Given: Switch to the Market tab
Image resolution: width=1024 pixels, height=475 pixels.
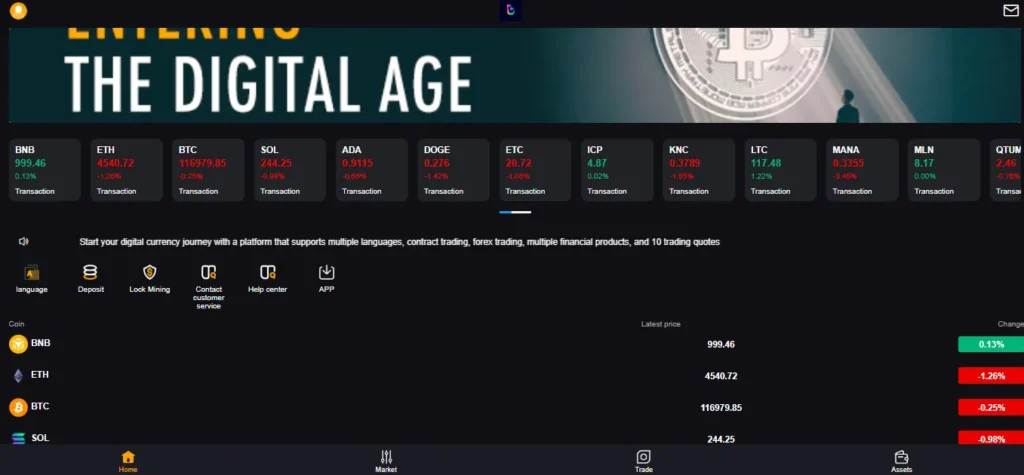Looking at the screenshot, I should [386, 461].
